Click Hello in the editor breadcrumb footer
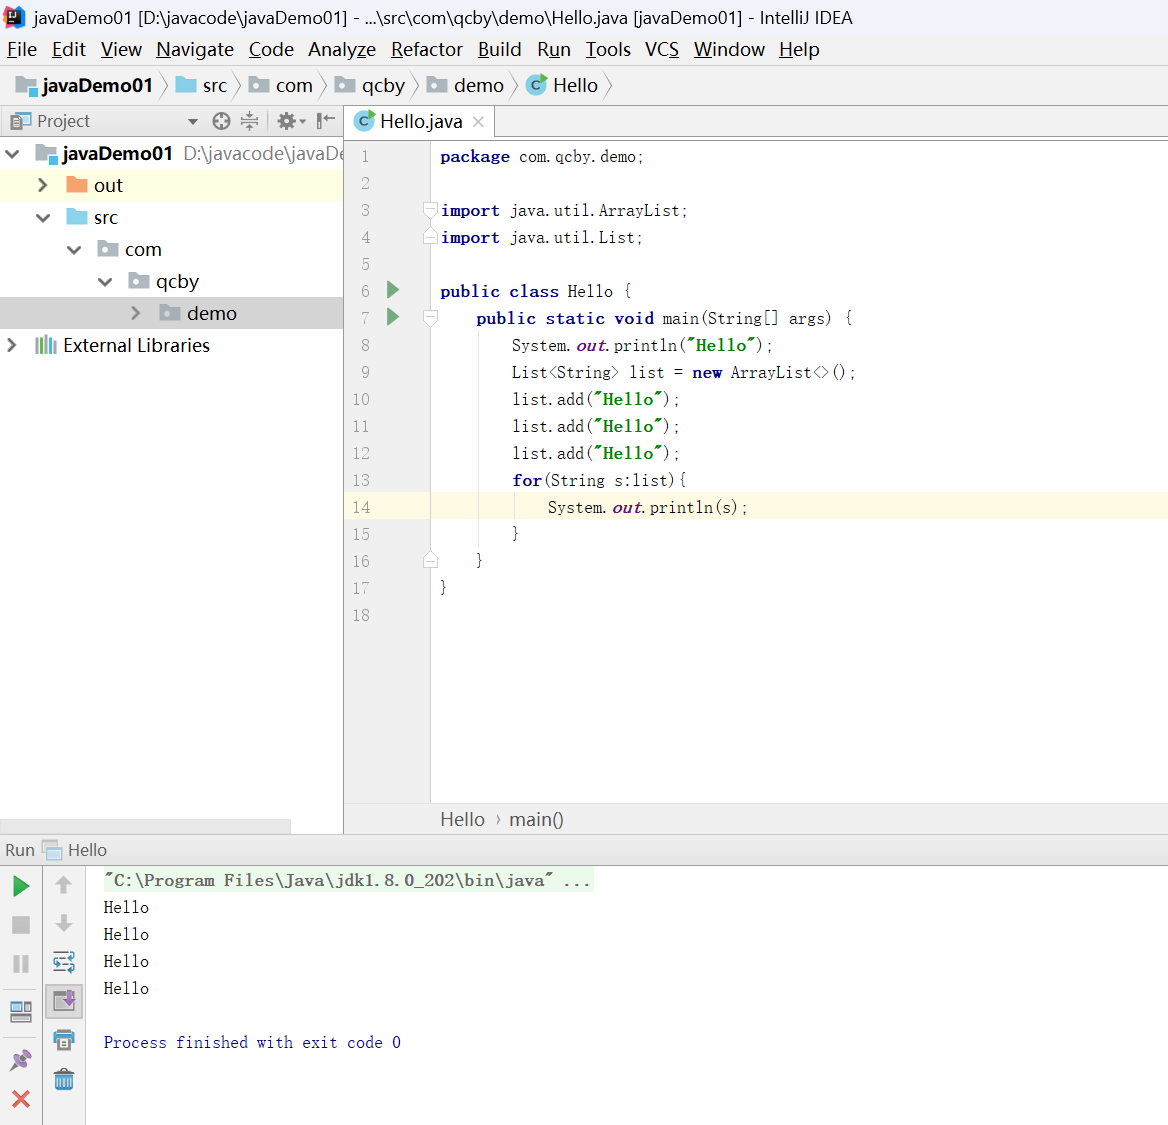 click(462, 820)
